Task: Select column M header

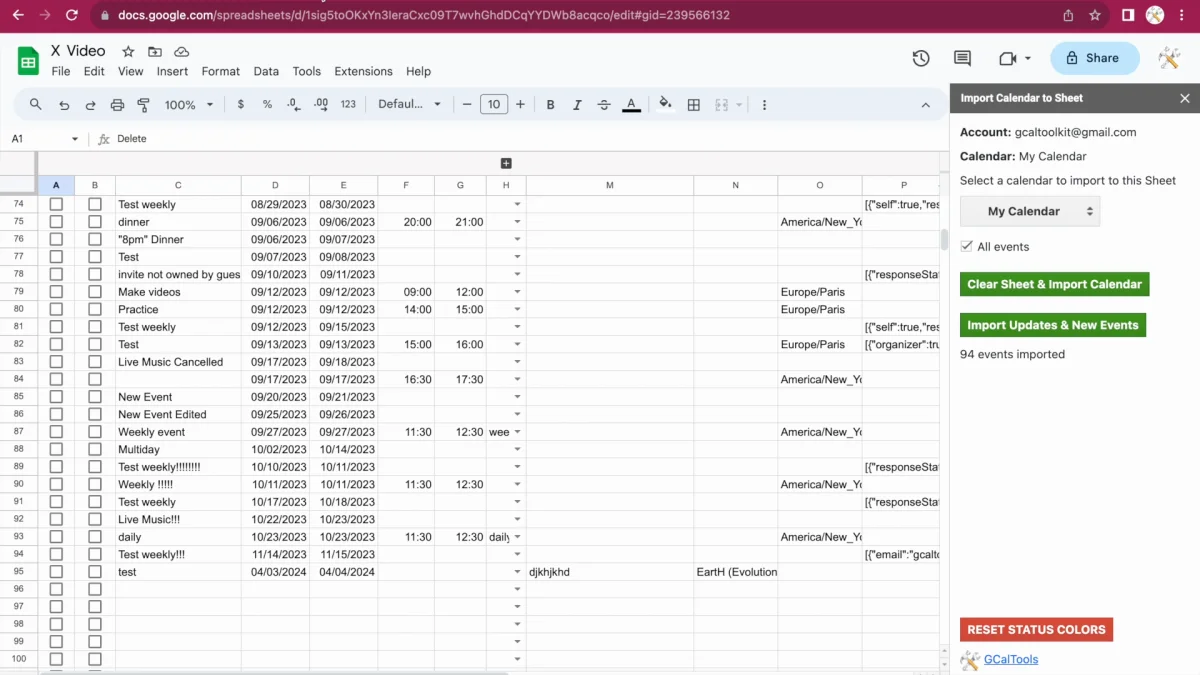Action: click(610, 185)
